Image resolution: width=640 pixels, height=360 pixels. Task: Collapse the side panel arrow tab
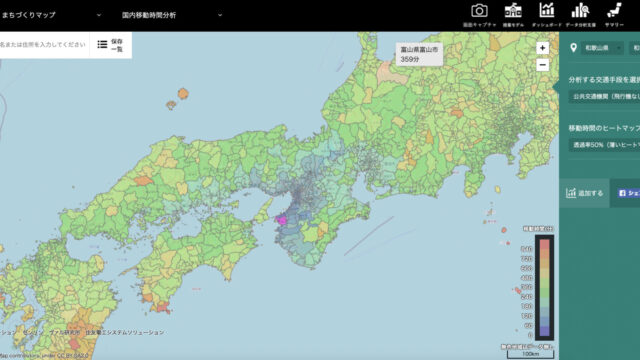point(556,87)
